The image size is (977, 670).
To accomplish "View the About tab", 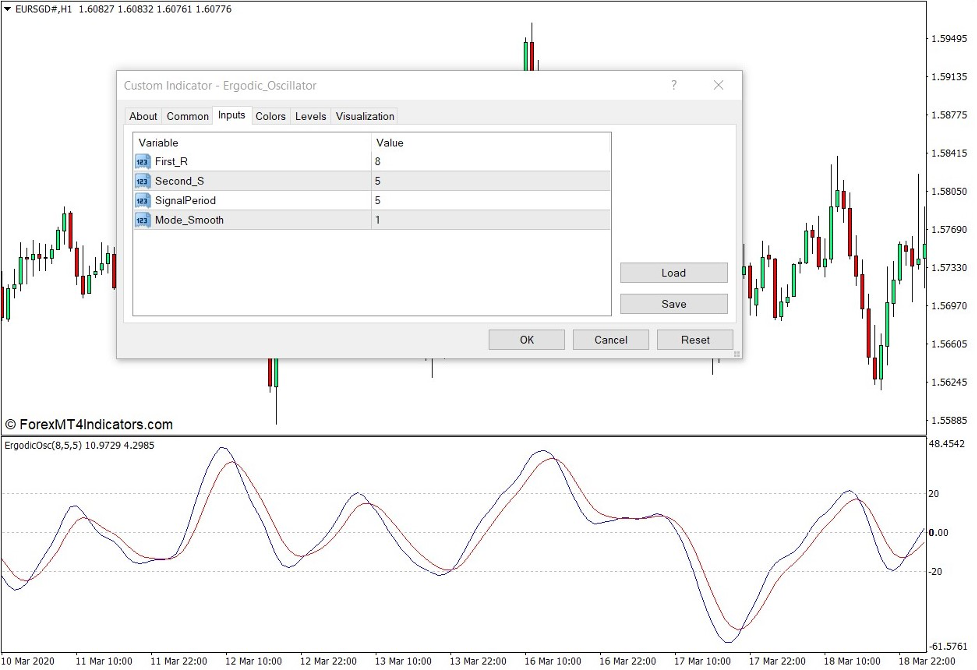I will [x=142, y=115].
